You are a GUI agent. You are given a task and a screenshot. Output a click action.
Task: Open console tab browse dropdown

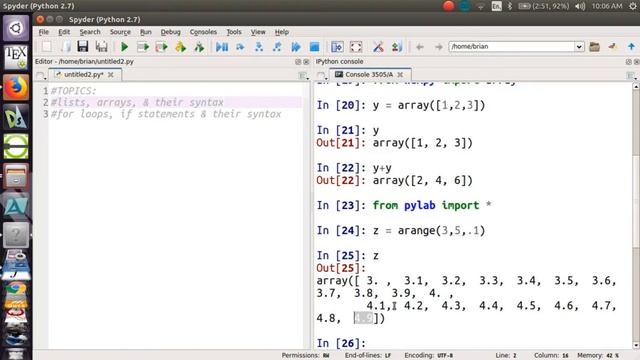pyautogui.click(x=321, y=76)
